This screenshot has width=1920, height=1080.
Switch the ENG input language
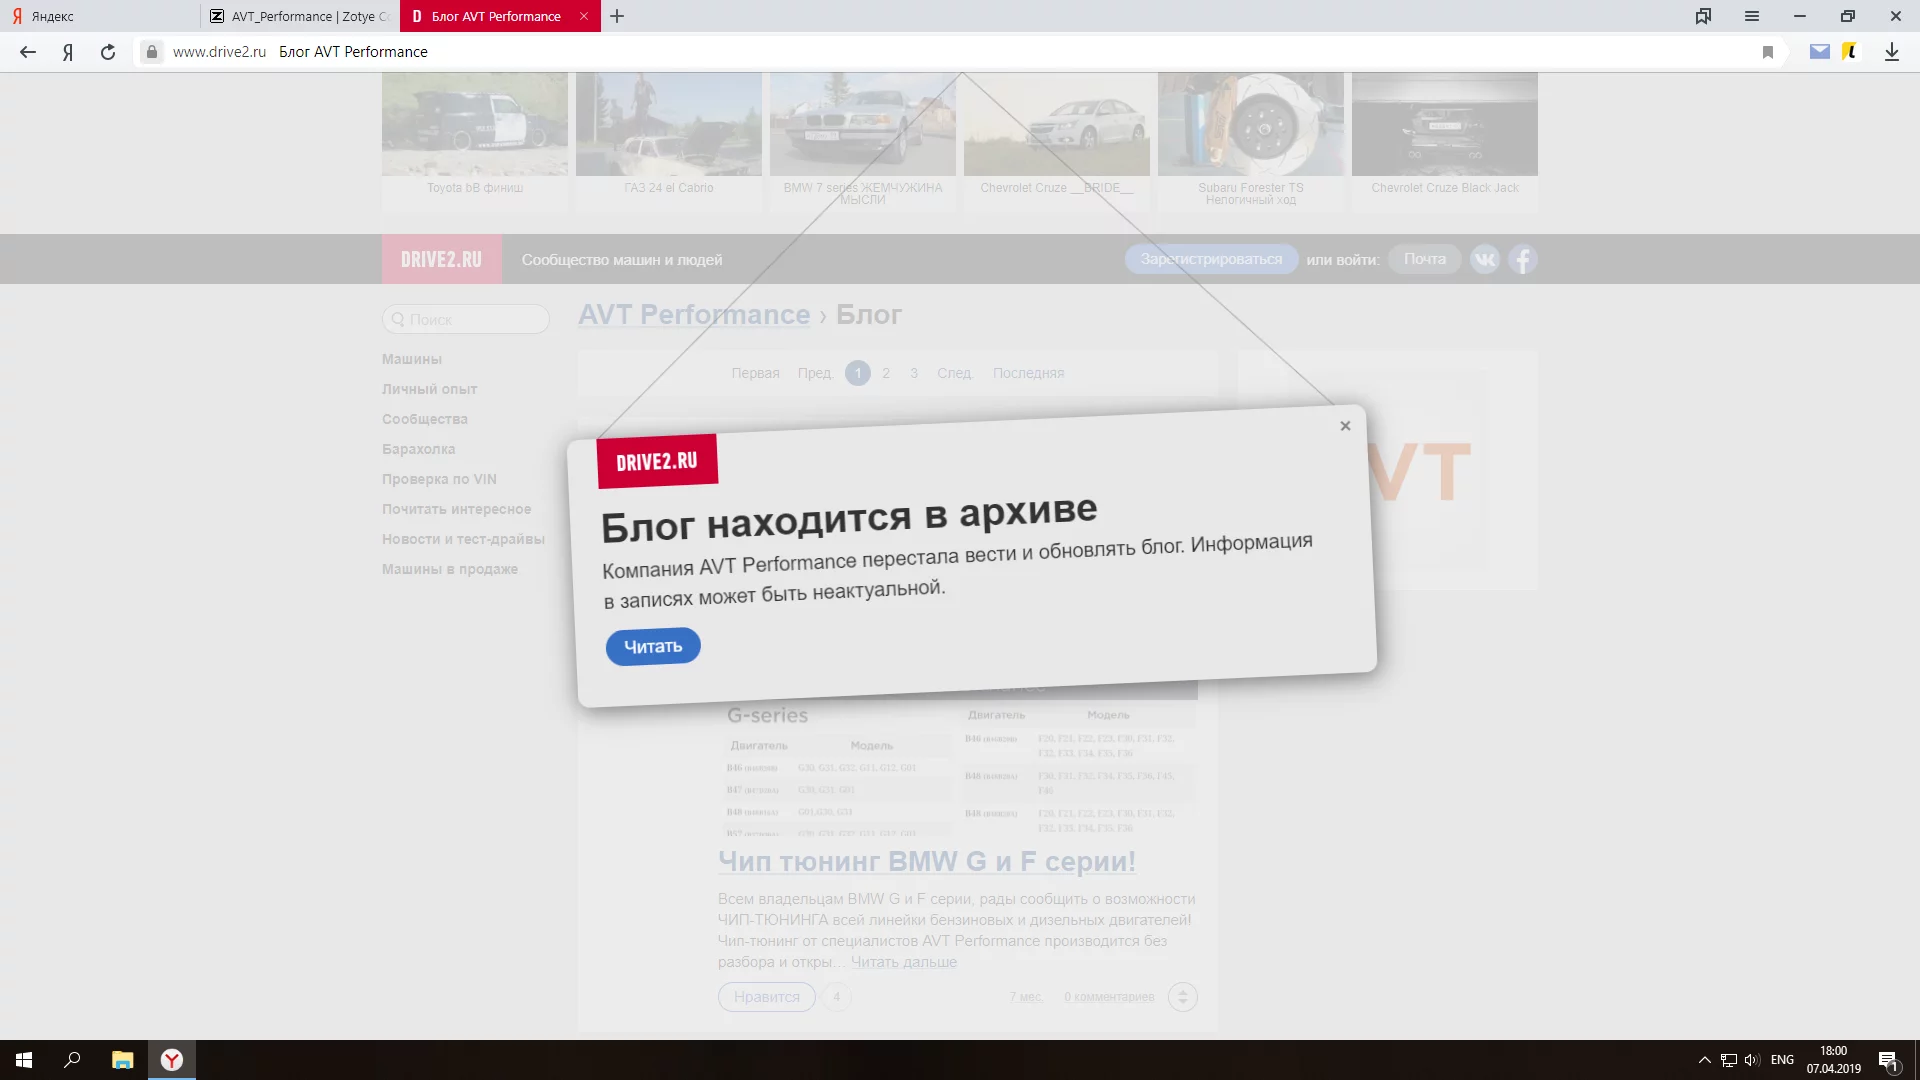tap(1782, 1060)
